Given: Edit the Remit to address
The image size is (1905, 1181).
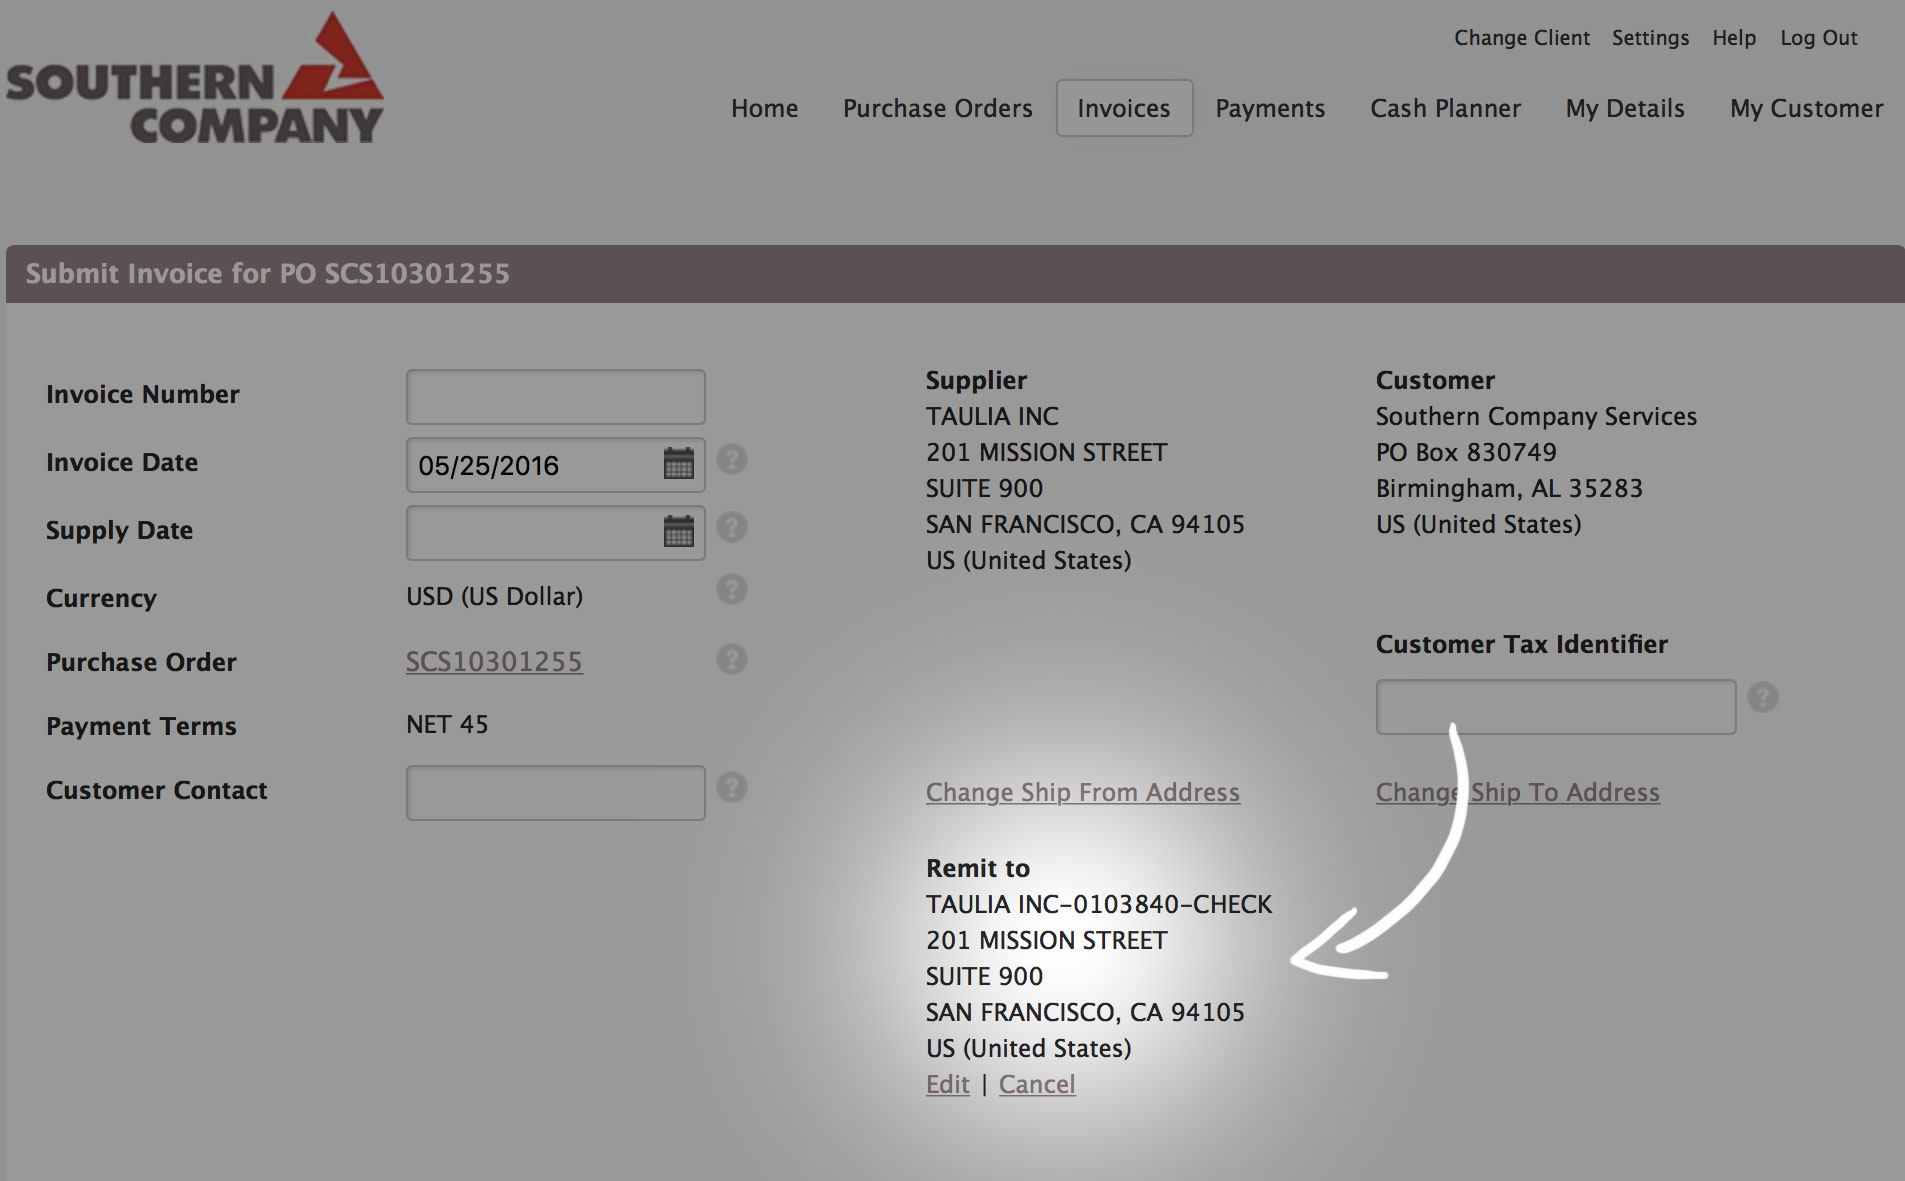Looking at the screenshot, I should (947, 1084).
